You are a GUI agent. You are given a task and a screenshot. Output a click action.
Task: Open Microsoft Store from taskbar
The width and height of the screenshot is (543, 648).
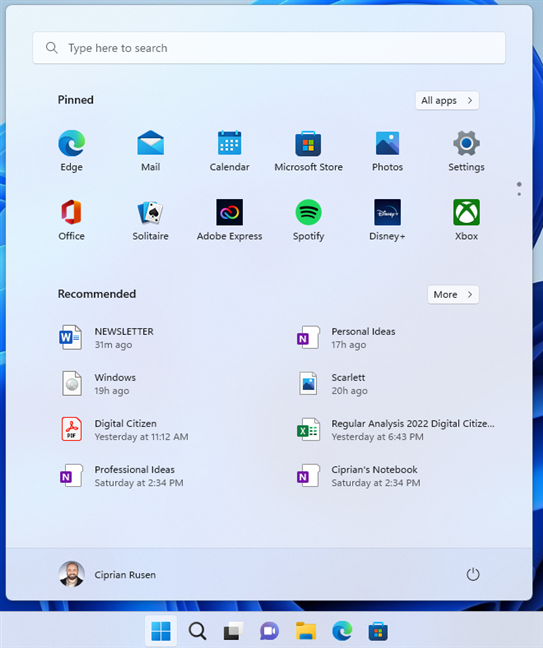(378, 631)
